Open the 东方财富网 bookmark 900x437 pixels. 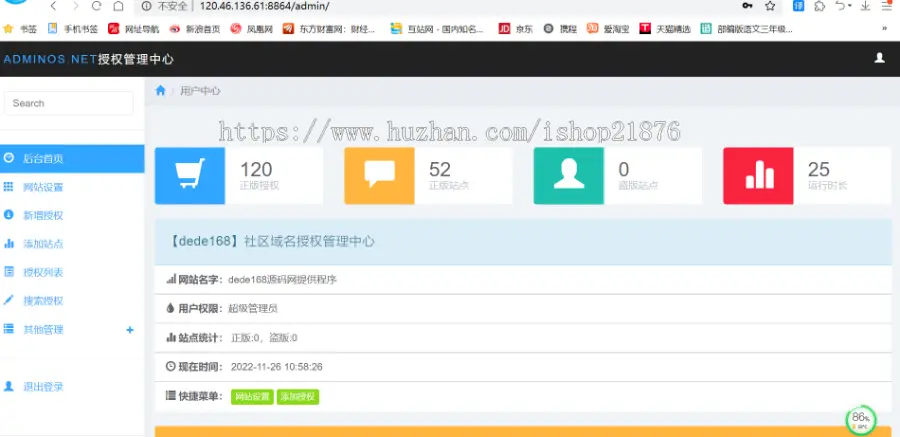pyautogui.click(x=329, y=29)
